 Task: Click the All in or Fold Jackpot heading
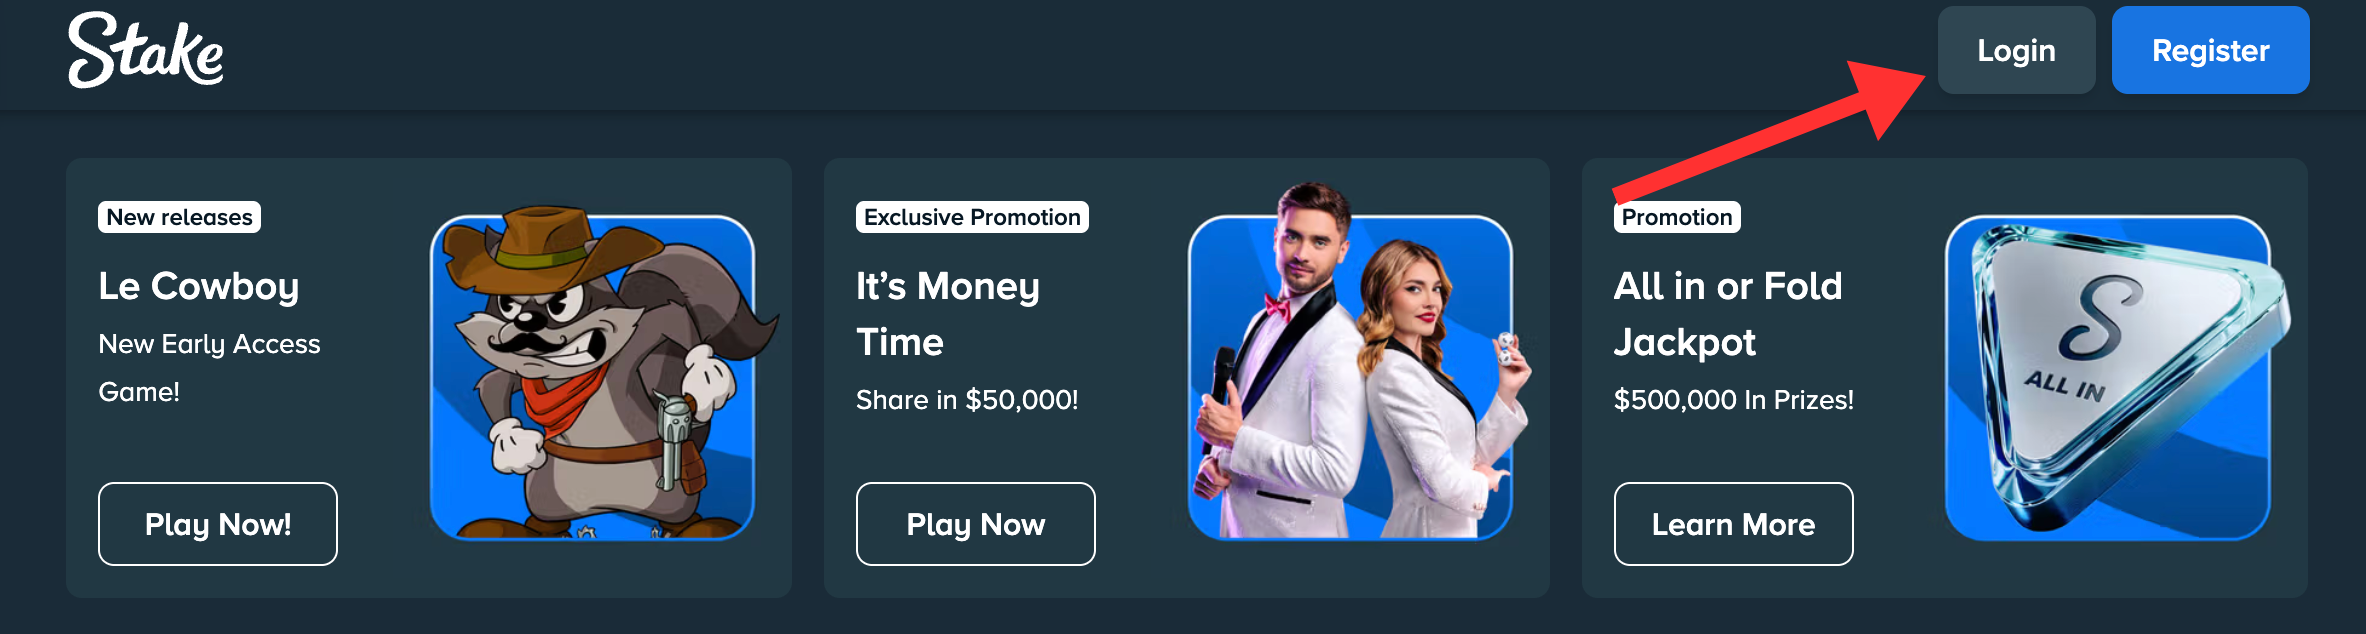[1728, 314]
